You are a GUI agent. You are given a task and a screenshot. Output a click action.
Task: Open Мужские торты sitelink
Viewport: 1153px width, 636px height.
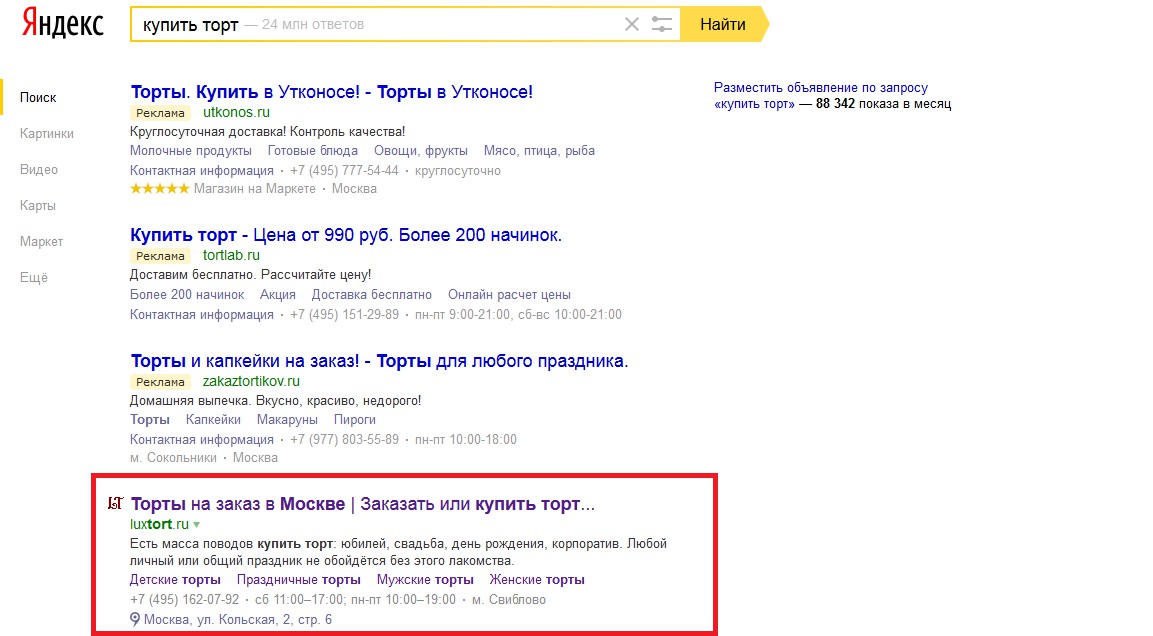(x=425, y=580)
